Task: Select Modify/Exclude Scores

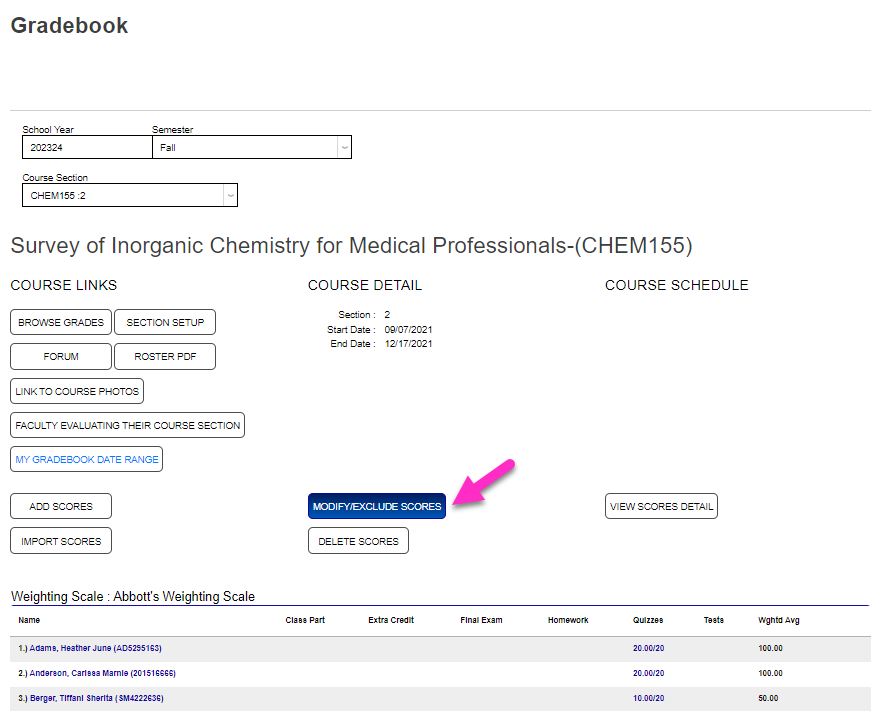Action: coord(376,506)
